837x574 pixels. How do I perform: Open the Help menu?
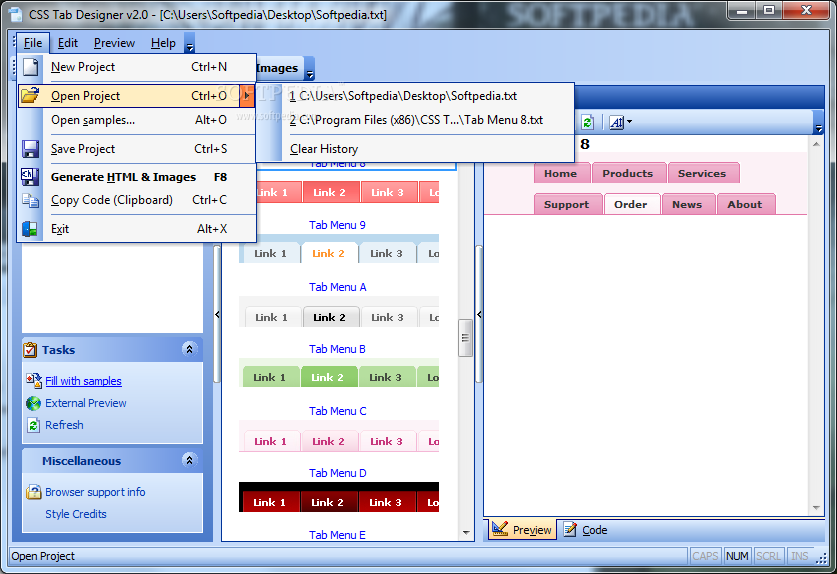pos(163,43)
